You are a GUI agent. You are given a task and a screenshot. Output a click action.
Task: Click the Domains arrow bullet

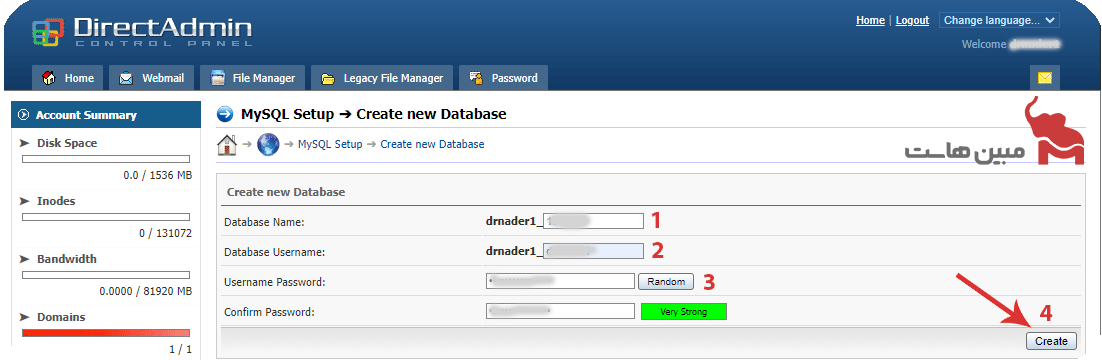click(x=24, y=317)
